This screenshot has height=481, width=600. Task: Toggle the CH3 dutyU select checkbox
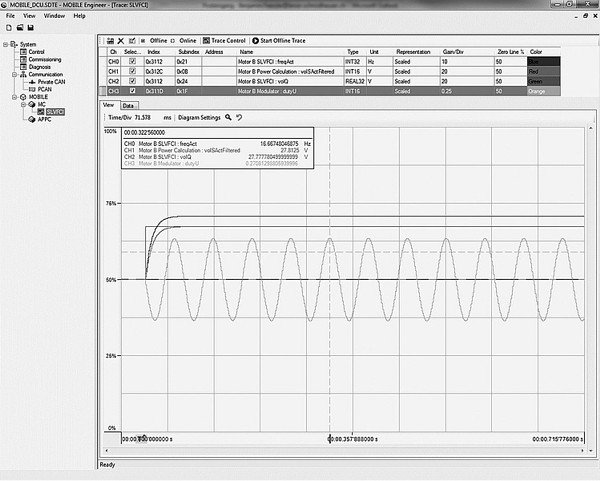pos(132,91)
